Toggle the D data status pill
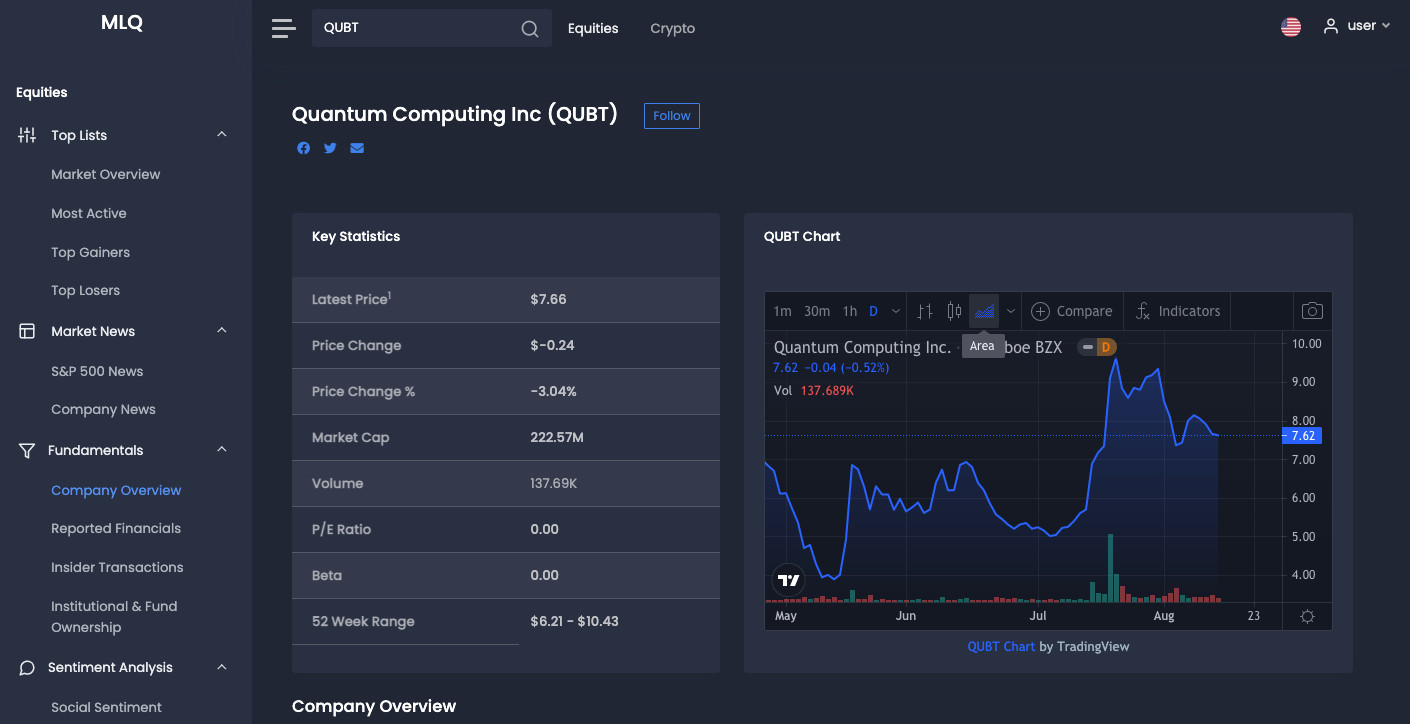The width and height of the screenshot is (1410, 724). pos(1097,347)
